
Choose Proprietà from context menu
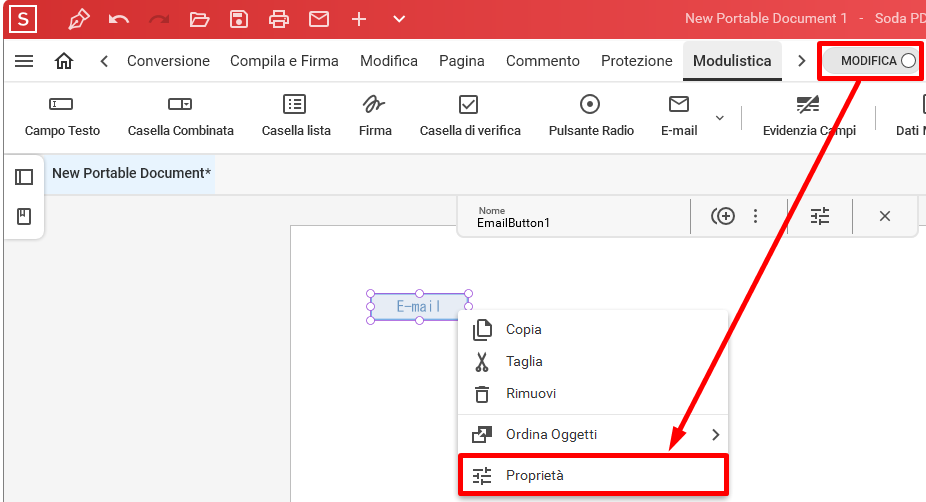pos(593,475)
